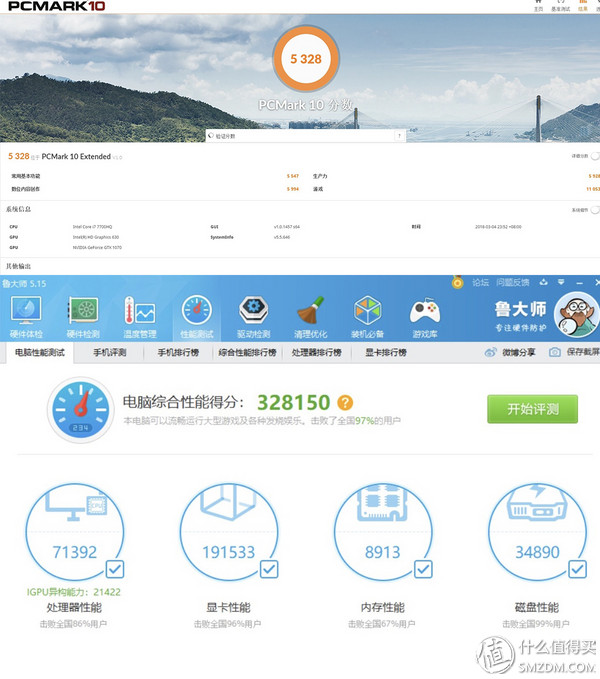Toggle 内存性能 checkbox under 8913

point(423,569)
